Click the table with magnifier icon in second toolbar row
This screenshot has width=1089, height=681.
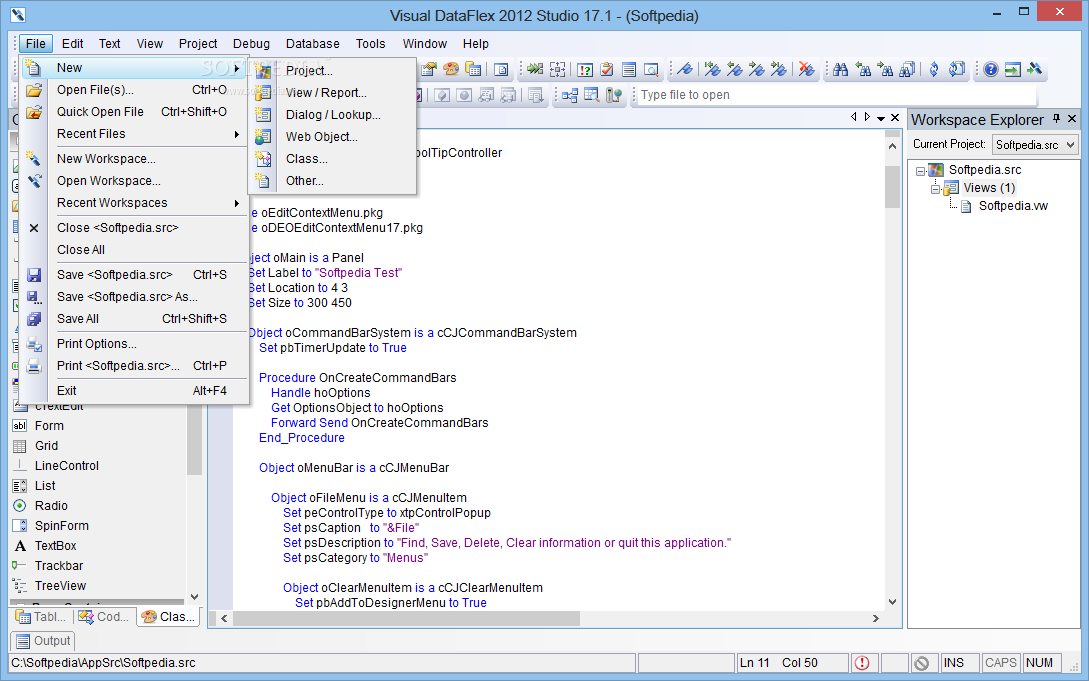pyautogui.click(x=592, y=95)
